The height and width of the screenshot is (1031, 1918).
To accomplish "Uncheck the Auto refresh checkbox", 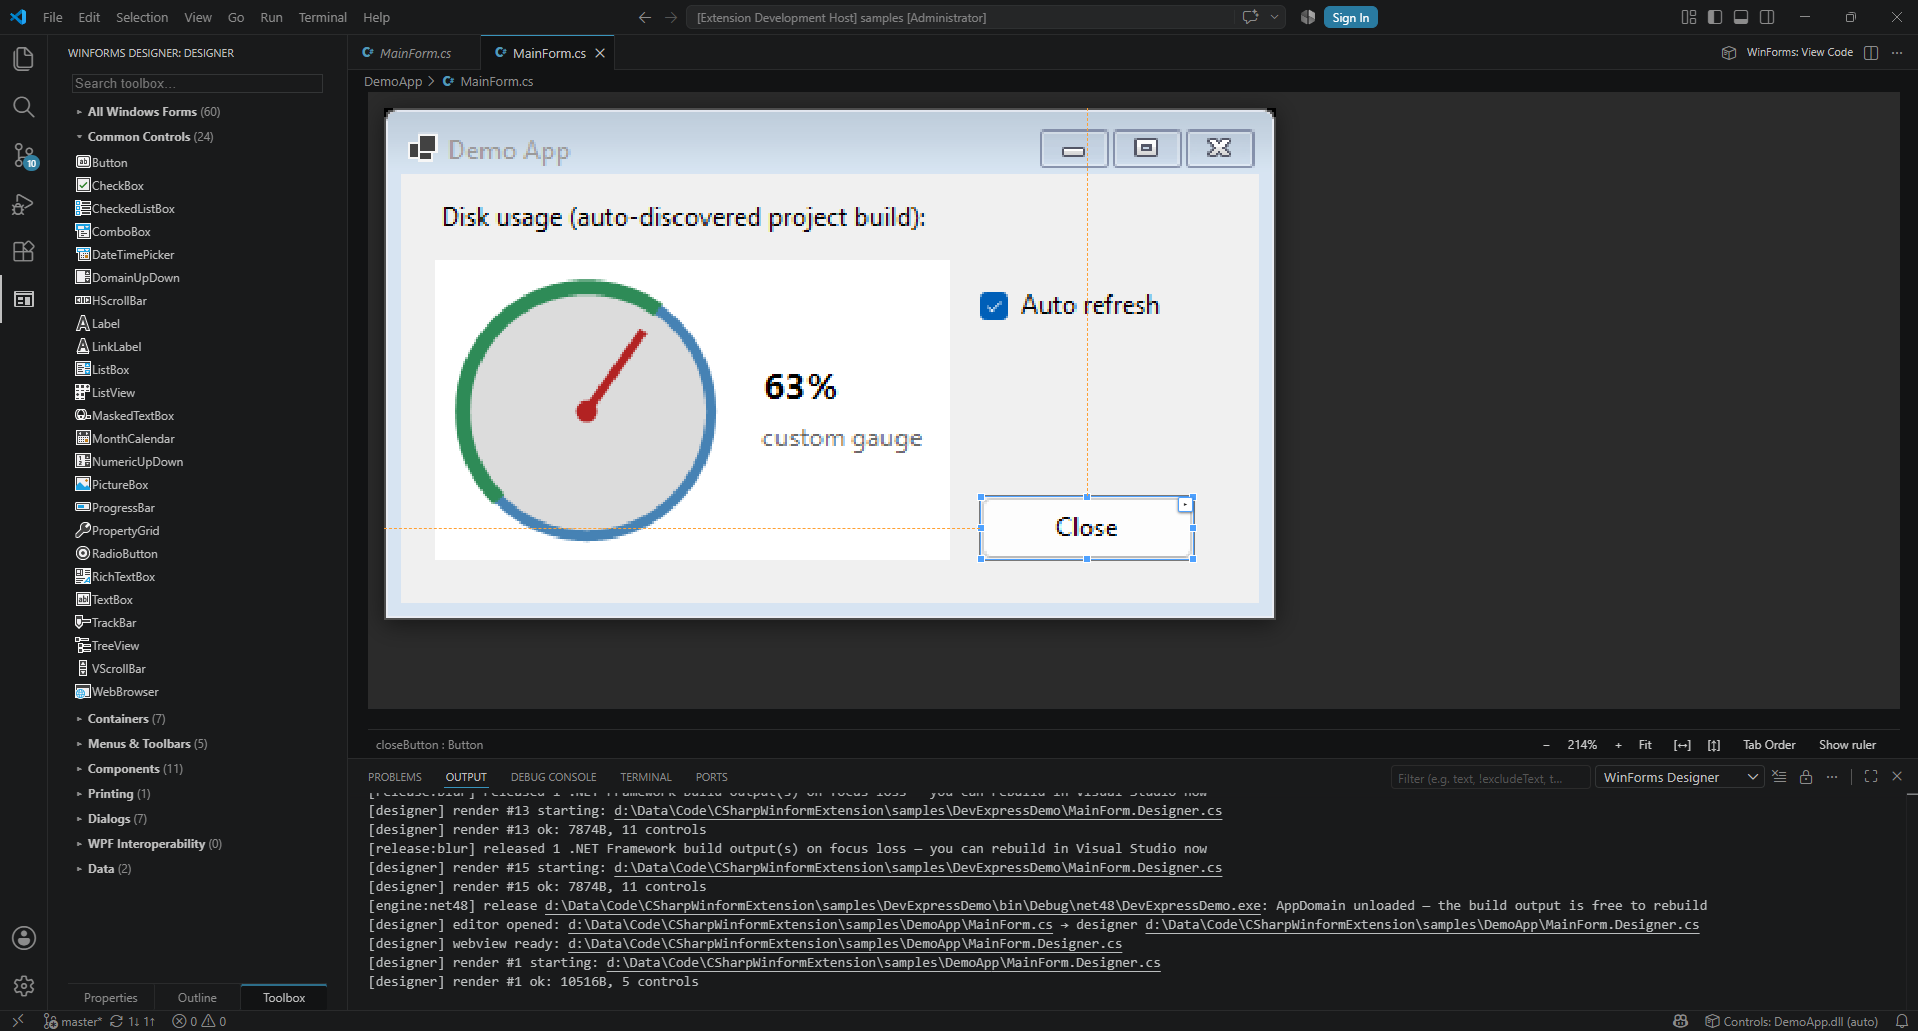I will pyautogui.click(x=994, y=306).
